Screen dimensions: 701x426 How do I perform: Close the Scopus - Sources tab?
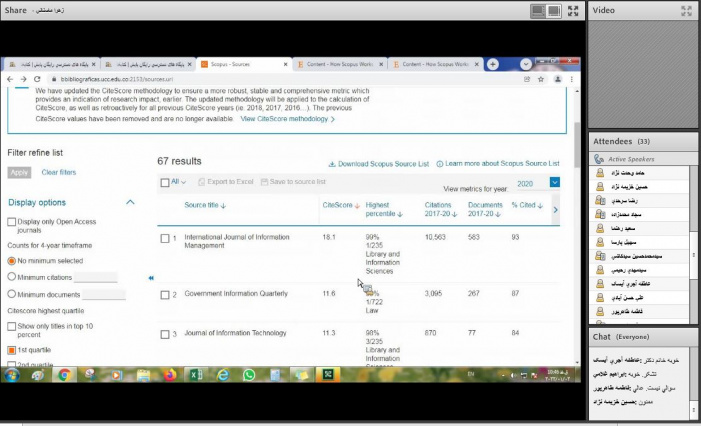click(285, 64)
